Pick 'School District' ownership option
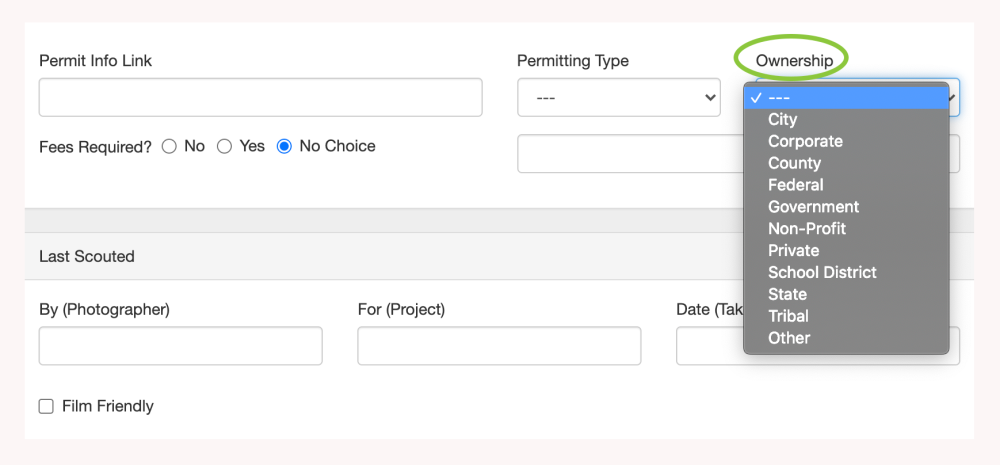 pyautogui.click(x=822, y=272)
